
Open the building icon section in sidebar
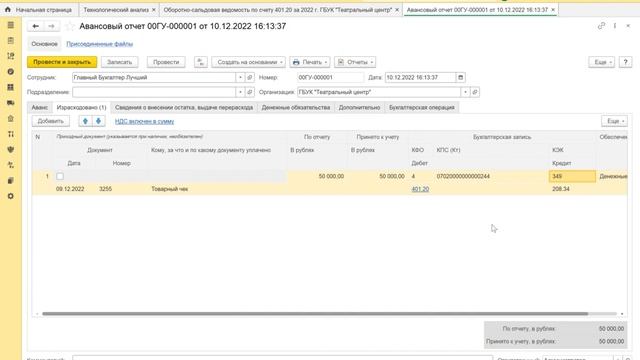(x=11, y=118)
